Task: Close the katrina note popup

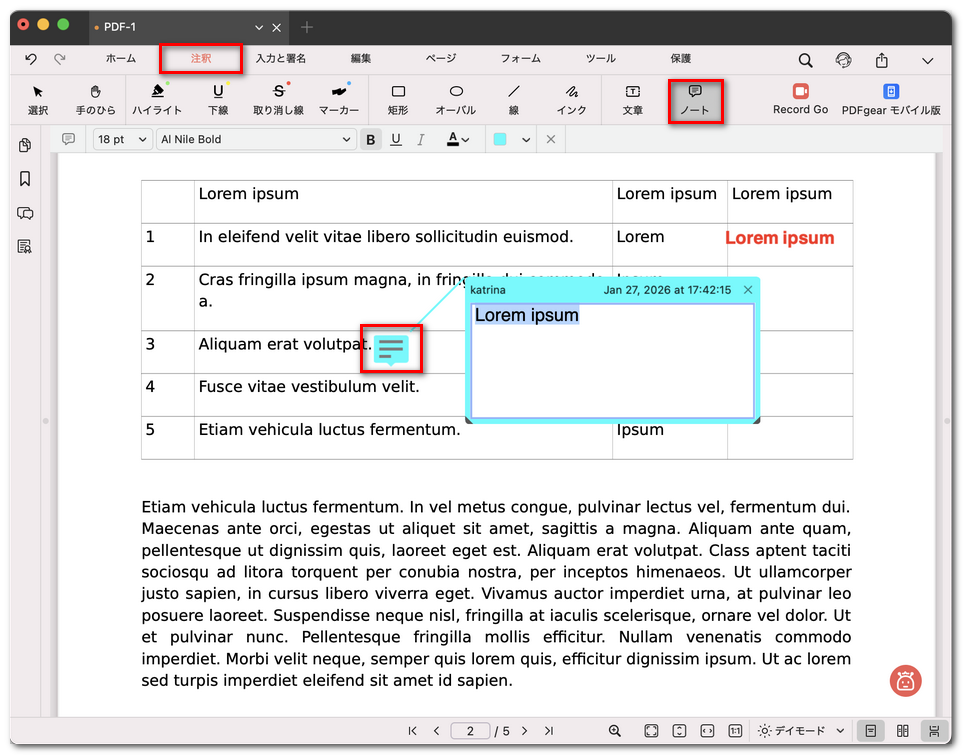Action: (748, 290)
